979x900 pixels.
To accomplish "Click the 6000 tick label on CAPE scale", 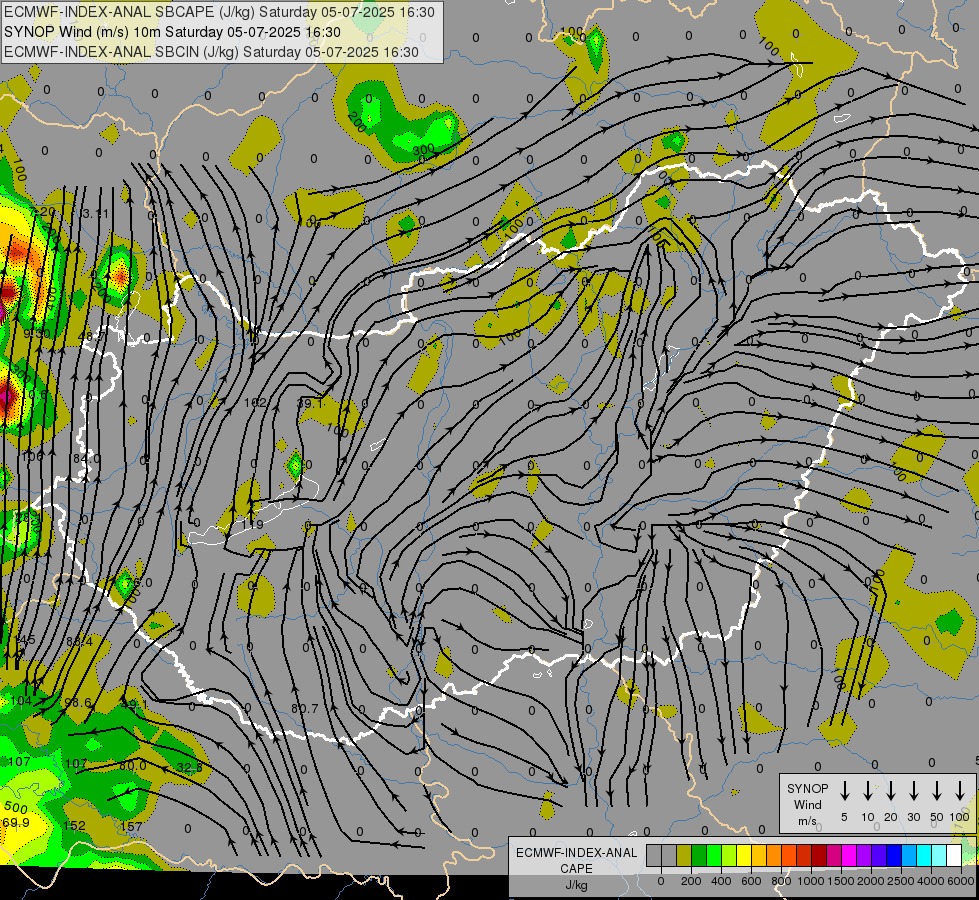I will (x=961, y=881).
